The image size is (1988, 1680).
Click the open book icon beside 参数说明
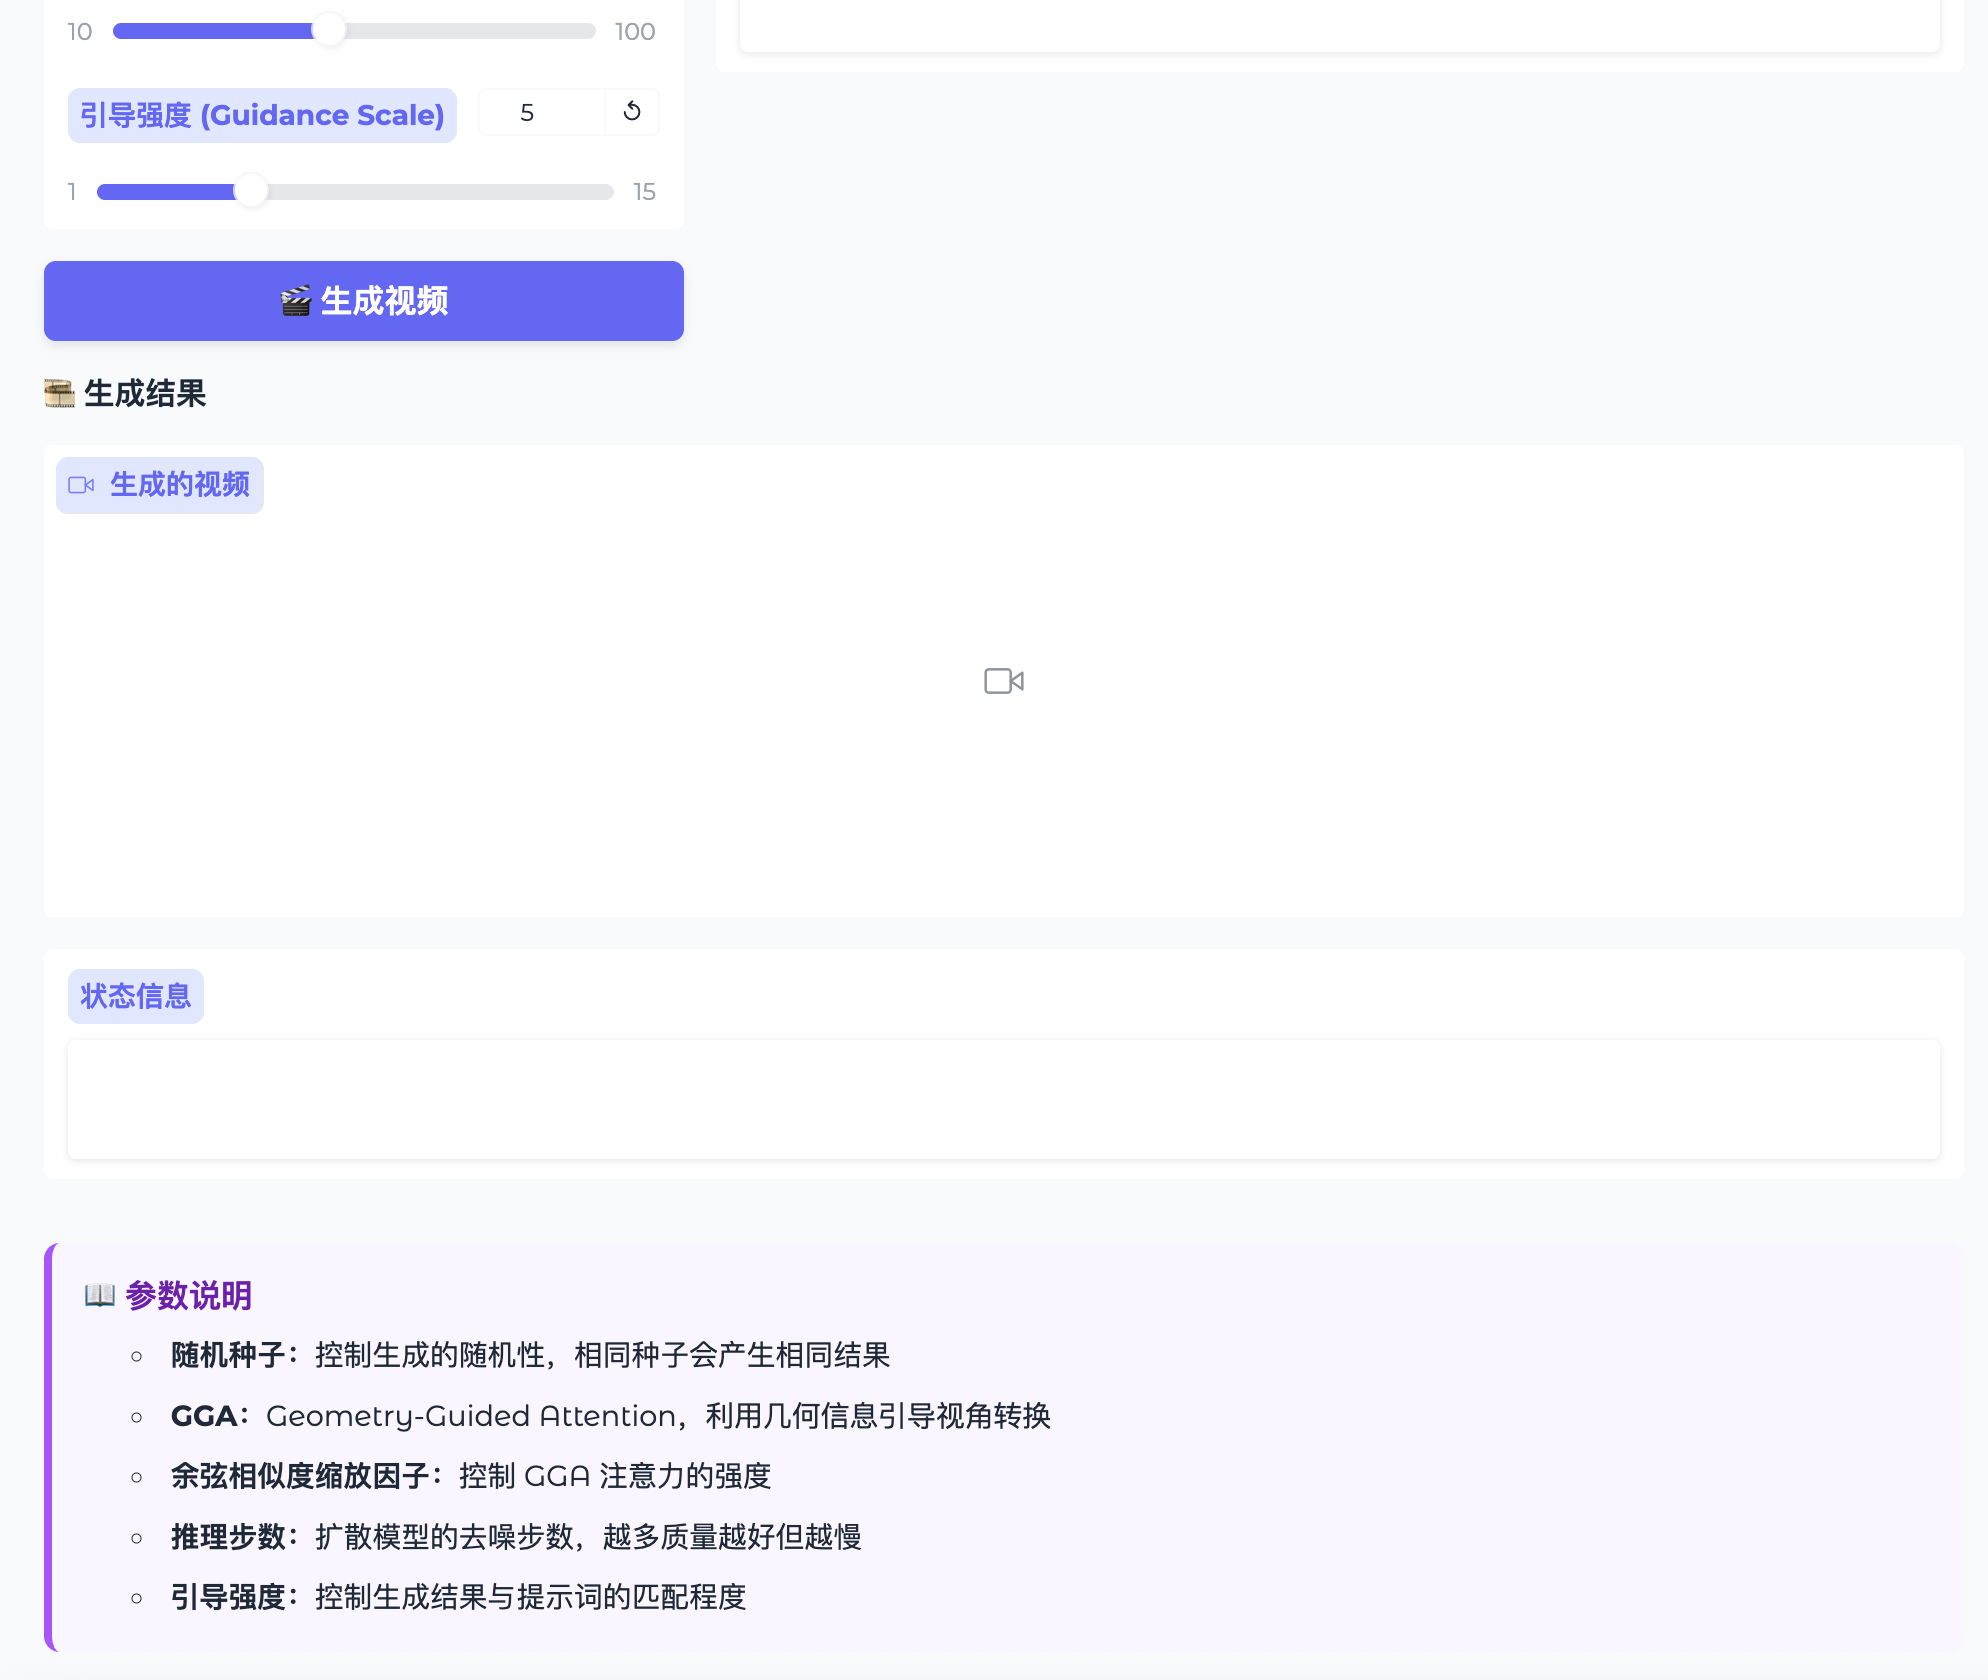pos(100,1295)
